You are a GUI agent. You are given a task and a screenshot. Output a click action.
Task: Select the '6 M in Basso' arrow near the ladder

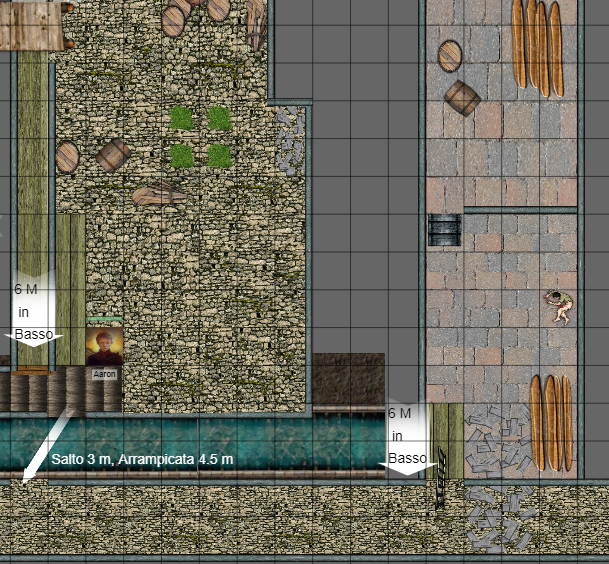click(x=408, y=435)
